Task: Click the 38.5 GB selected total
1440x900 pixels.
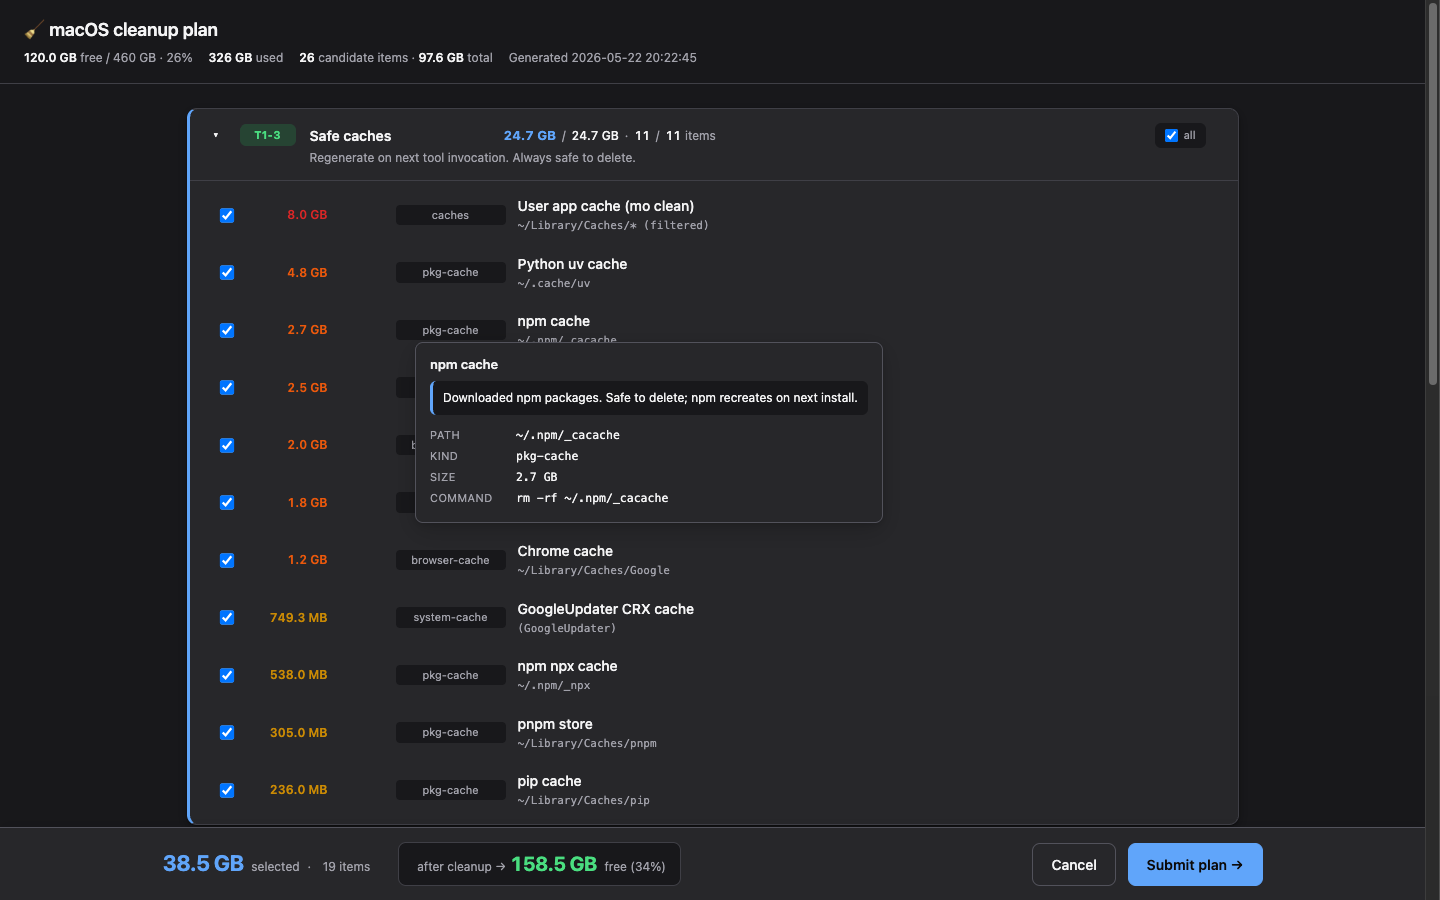Action: pyautogui.click(x=203, y=864)
